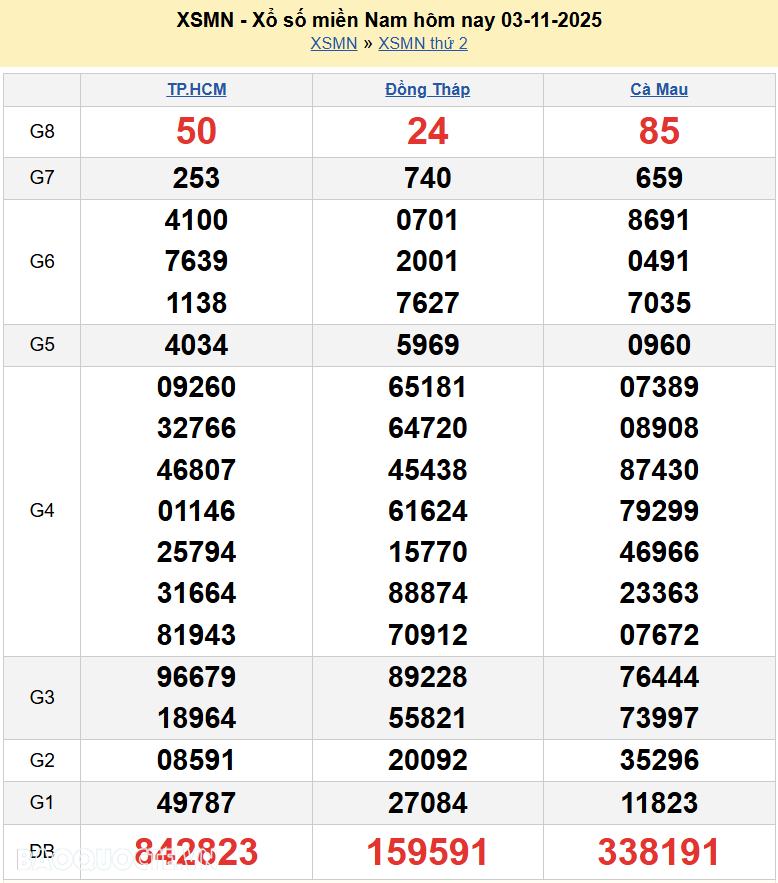Click Cà Mau G8 result 85
Image resolution: width=778 pixels, height=883 pixels.
(659, 131)
